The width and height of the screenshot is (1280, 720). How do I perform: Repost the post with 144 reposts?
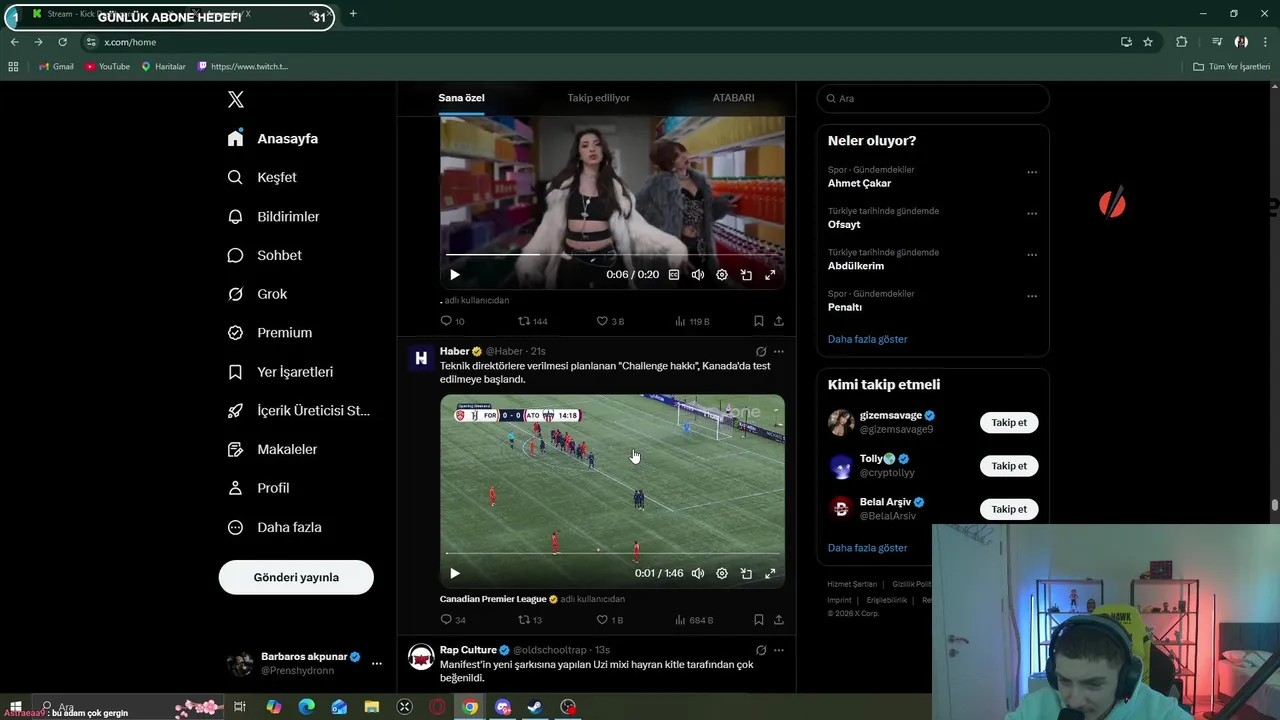[x=532, y=321]
